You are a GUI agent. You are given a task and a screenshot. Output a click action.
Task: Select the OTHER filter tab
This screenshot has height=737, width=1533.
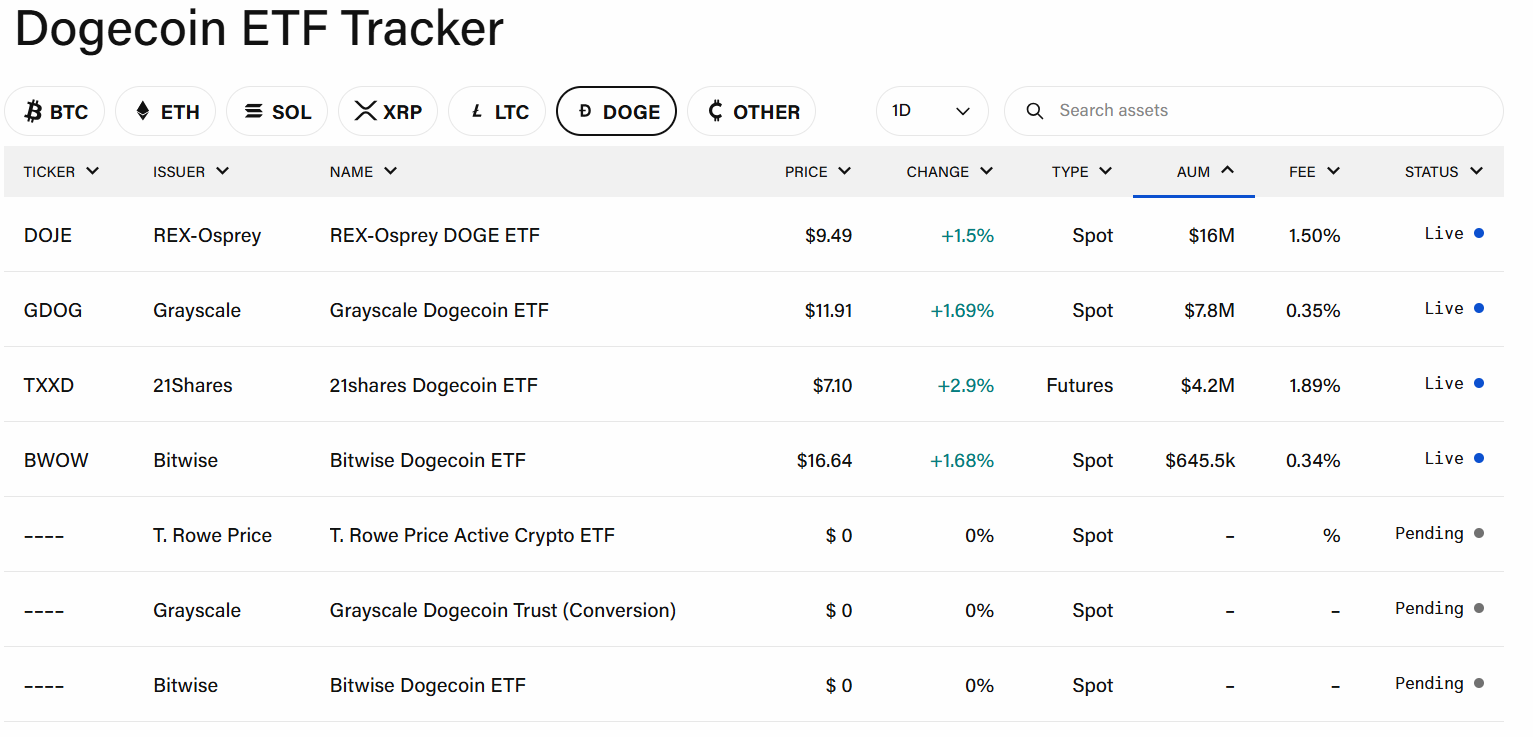751,111
